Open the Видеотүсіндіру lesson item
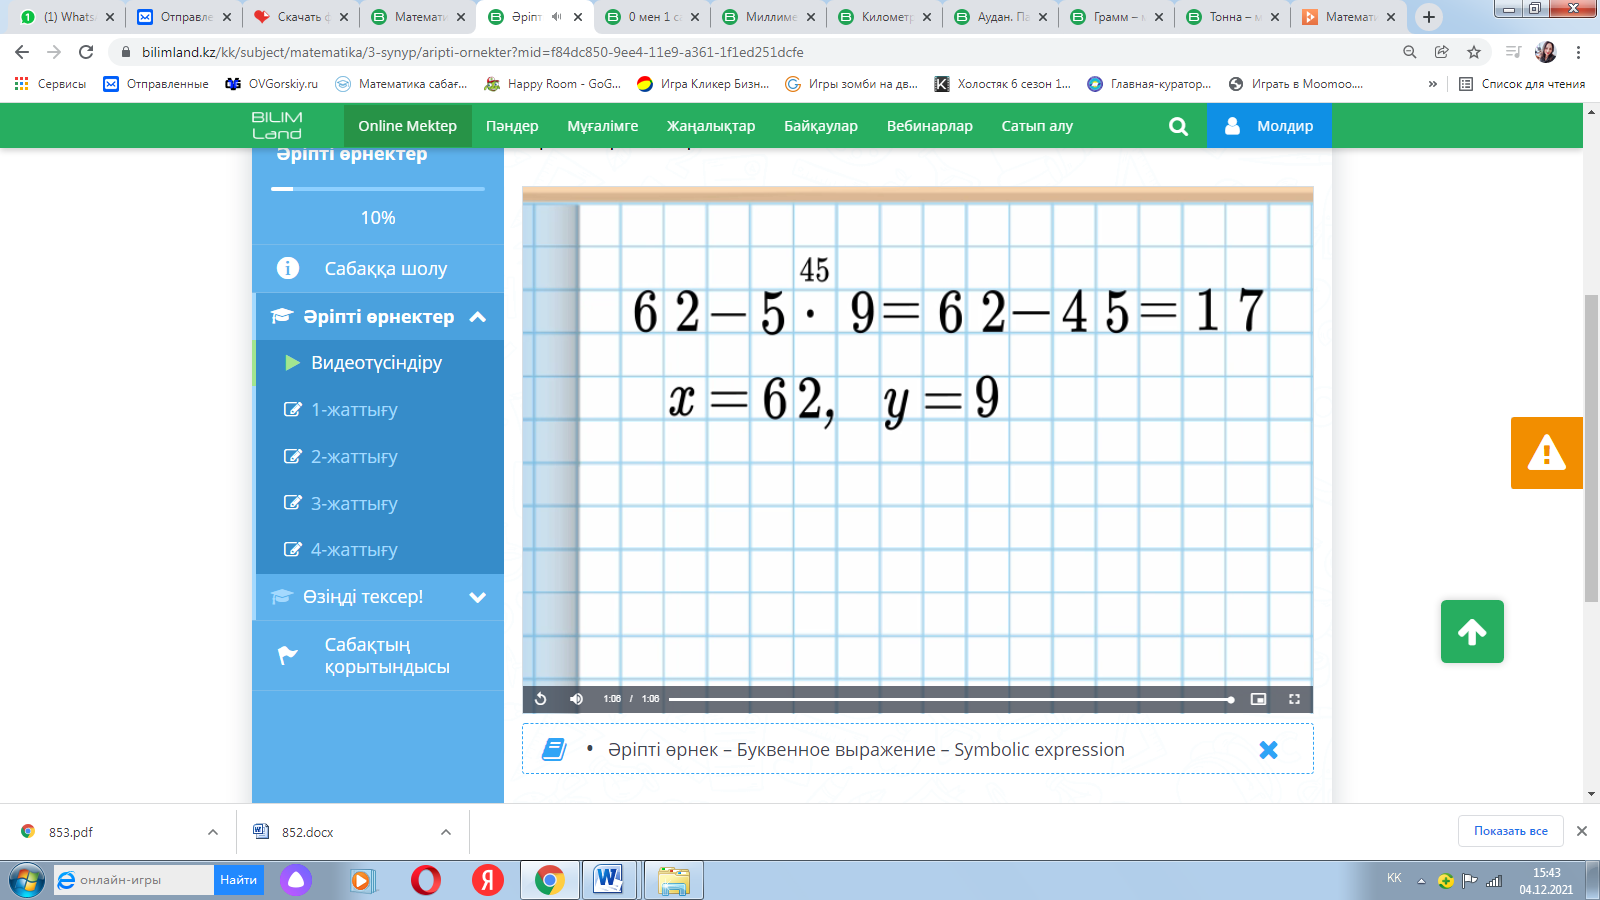 [x=378, y=363]
